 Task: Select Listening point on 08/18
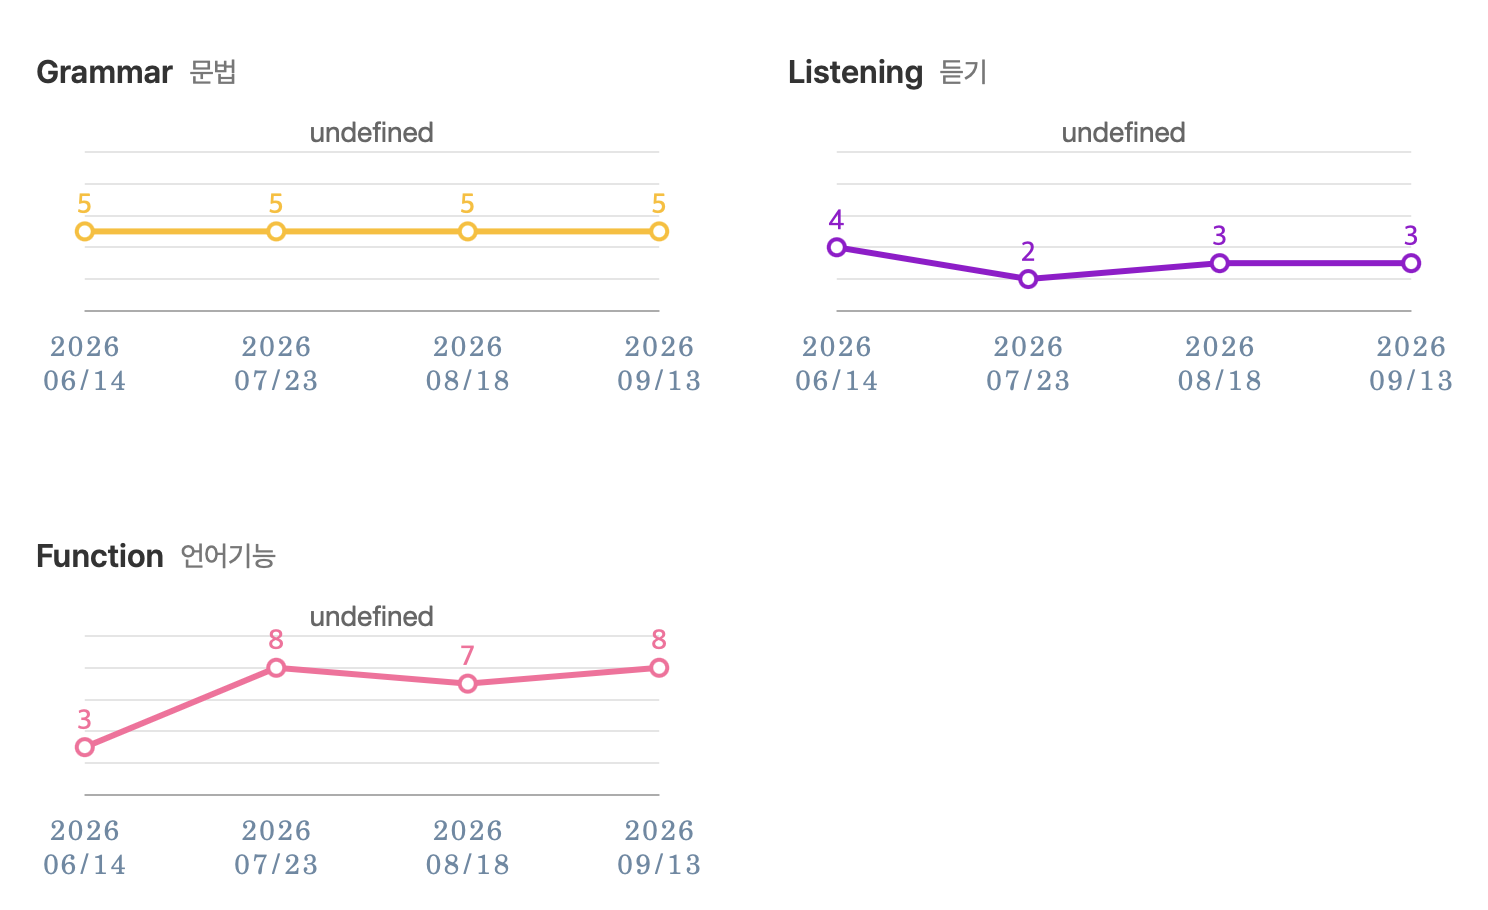pos(1219,263)
